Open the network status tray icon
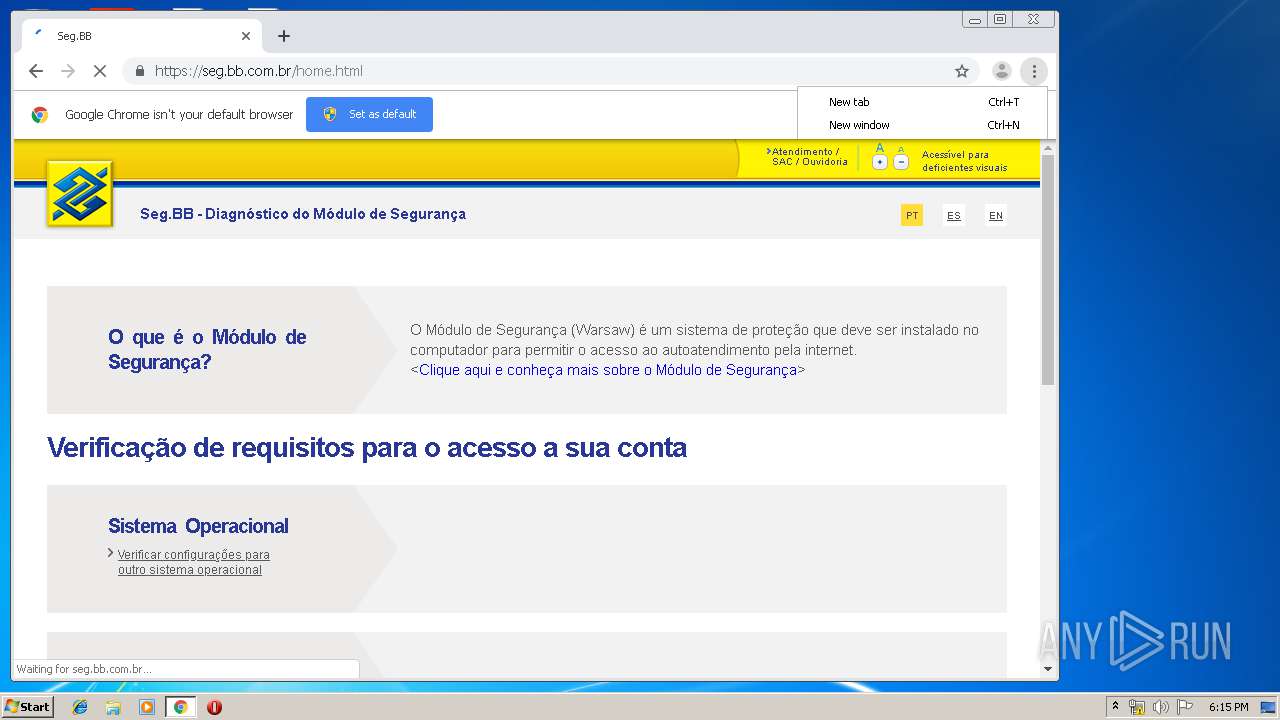1280x720 pixels. coord(1137,707)
